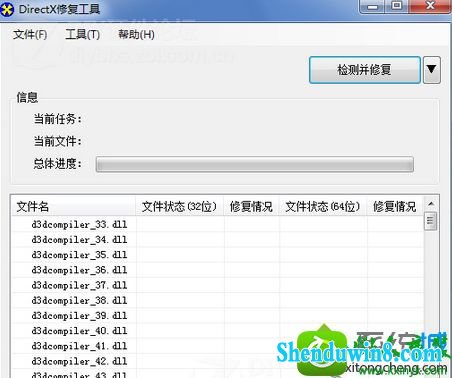The width and height of the screenshot is (452, 378).
Task: Select row d3dcompiler_34.dll
Action: 218,240
